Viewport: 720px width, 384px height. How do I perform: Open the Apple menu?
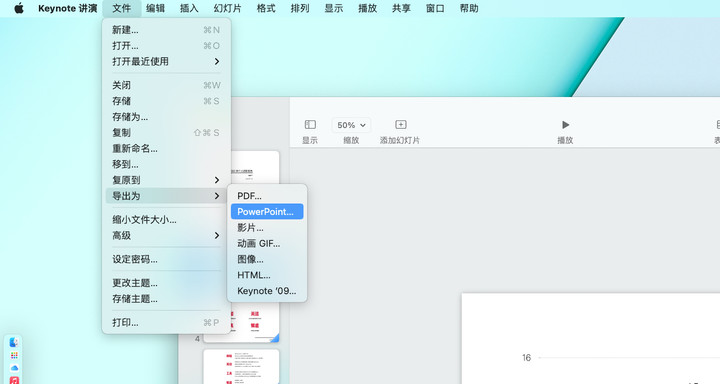(19, 8)
